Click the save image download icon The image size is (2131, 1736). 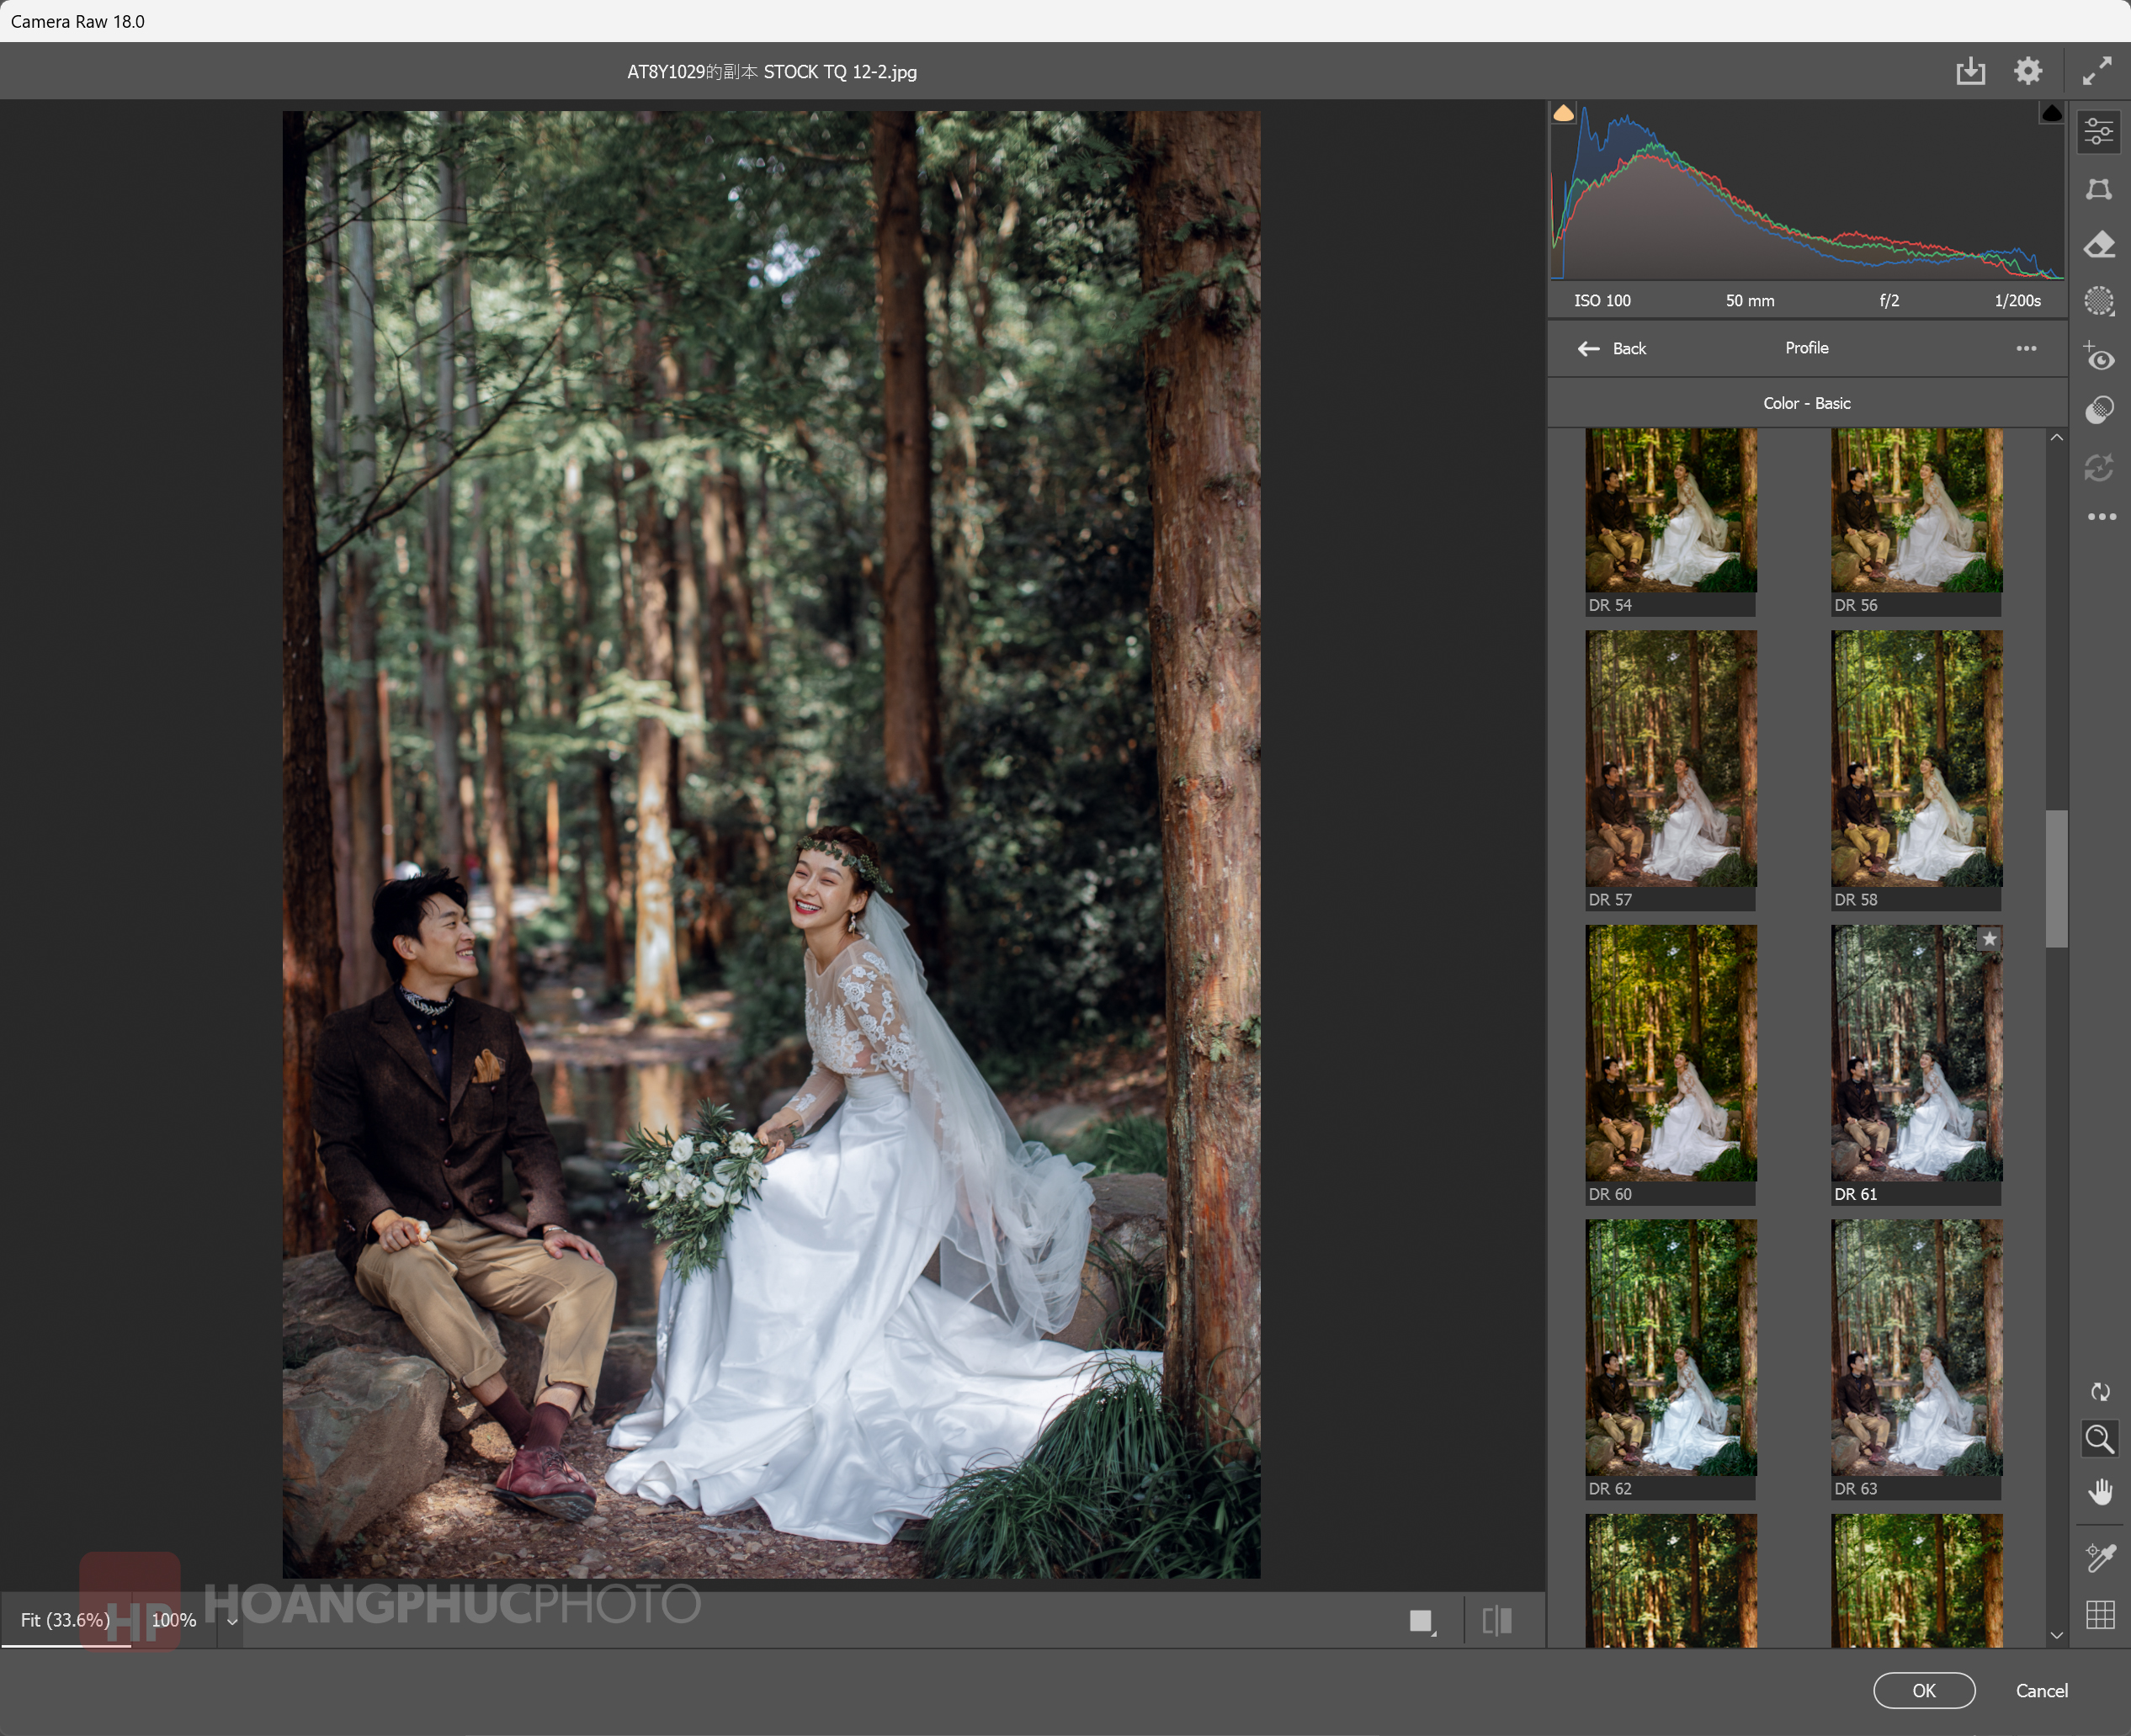coord(1970,71)
